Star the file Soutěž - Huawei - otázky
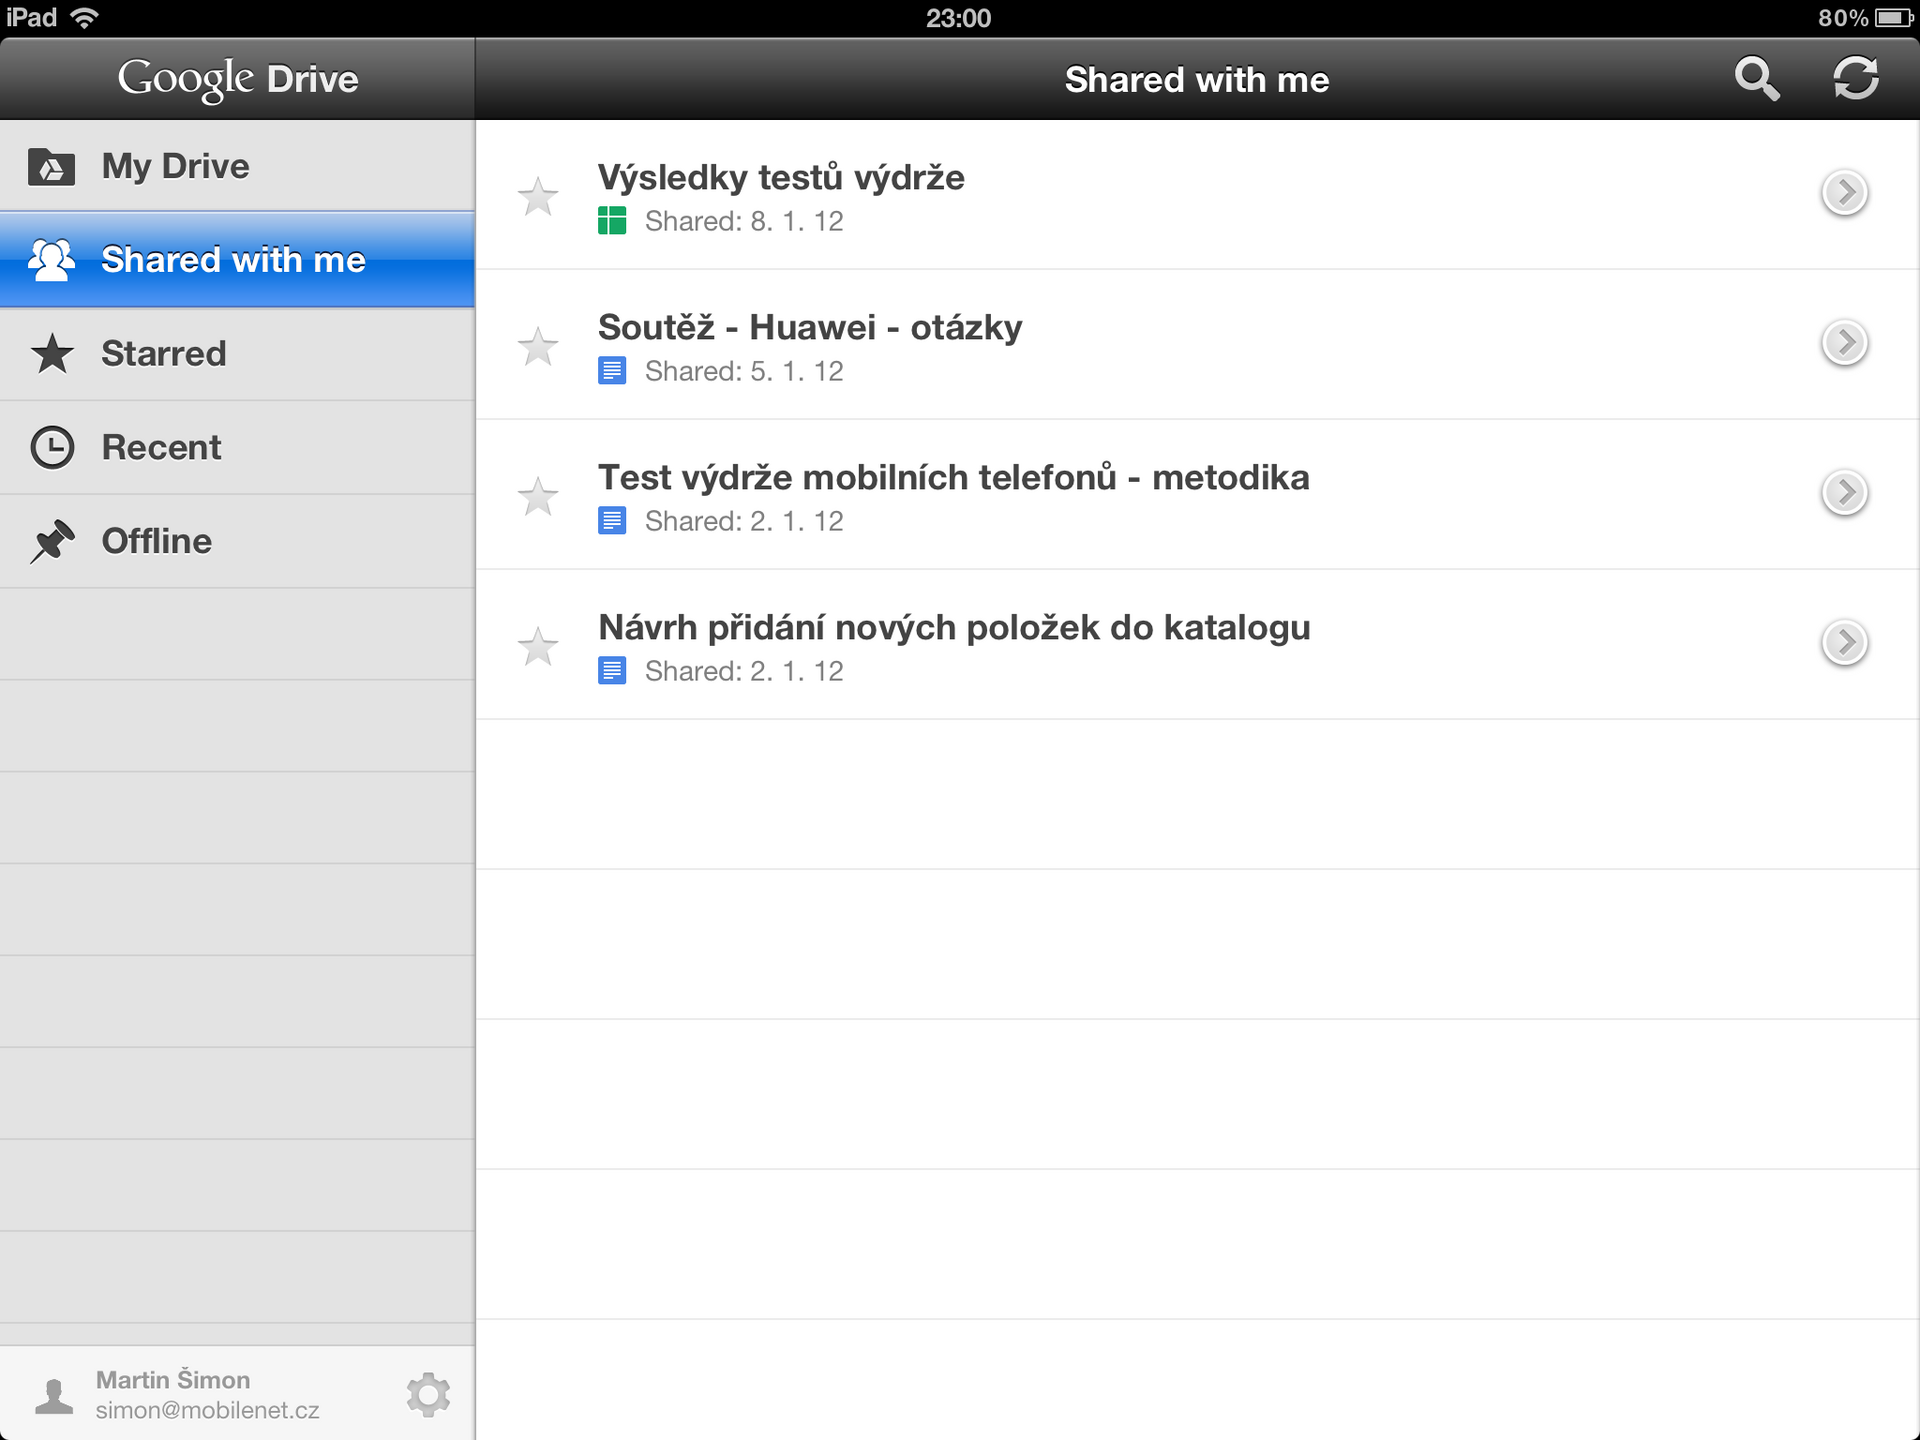This screenshot has width=1920, height=1440. pyautogui.click(x=539, y=346)
